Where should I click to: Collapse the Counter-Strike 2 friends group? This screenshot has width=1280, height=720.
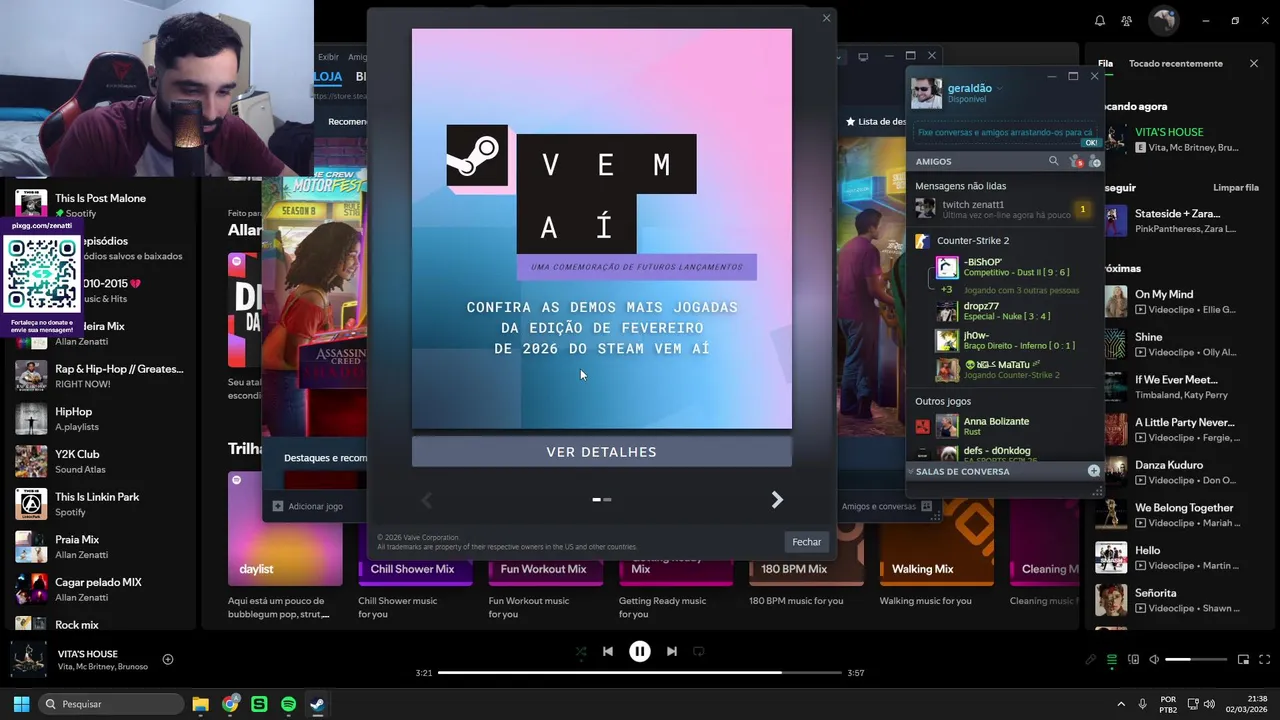point(972,240)
